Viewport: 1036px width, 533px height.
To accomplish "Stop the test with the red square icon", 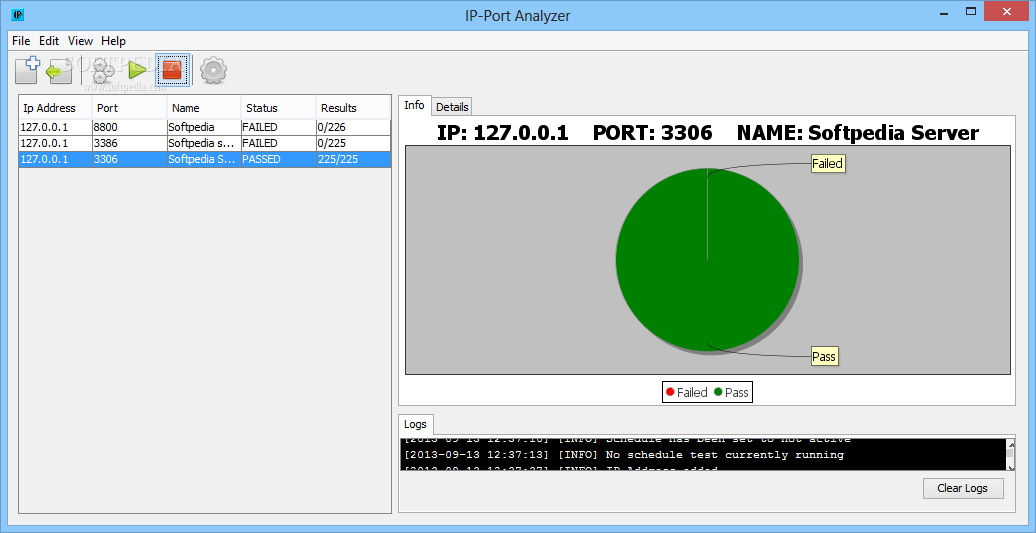I will point(172,70).
